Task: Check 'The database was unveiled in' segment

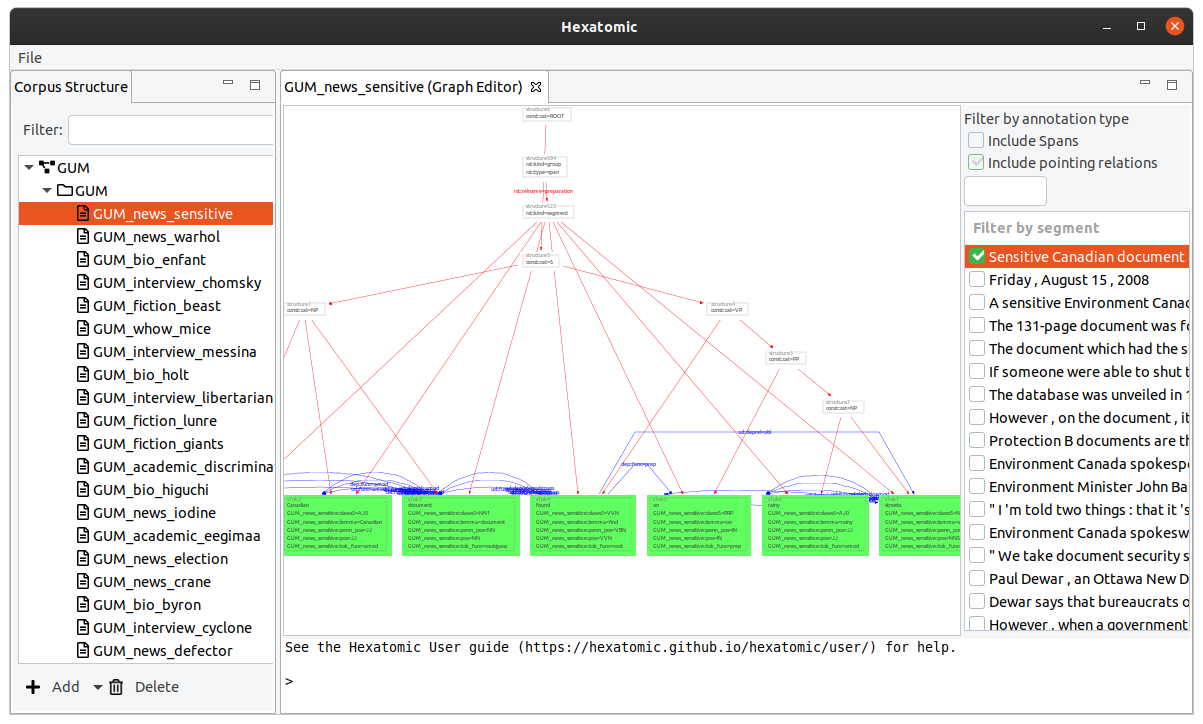Action: click(977, 395)
